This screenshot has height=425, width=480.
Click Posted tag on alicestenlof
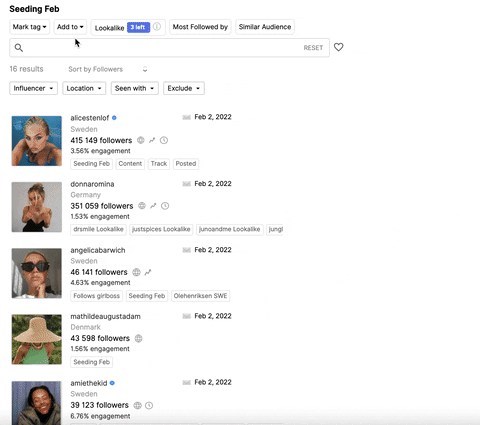[186, 164]
